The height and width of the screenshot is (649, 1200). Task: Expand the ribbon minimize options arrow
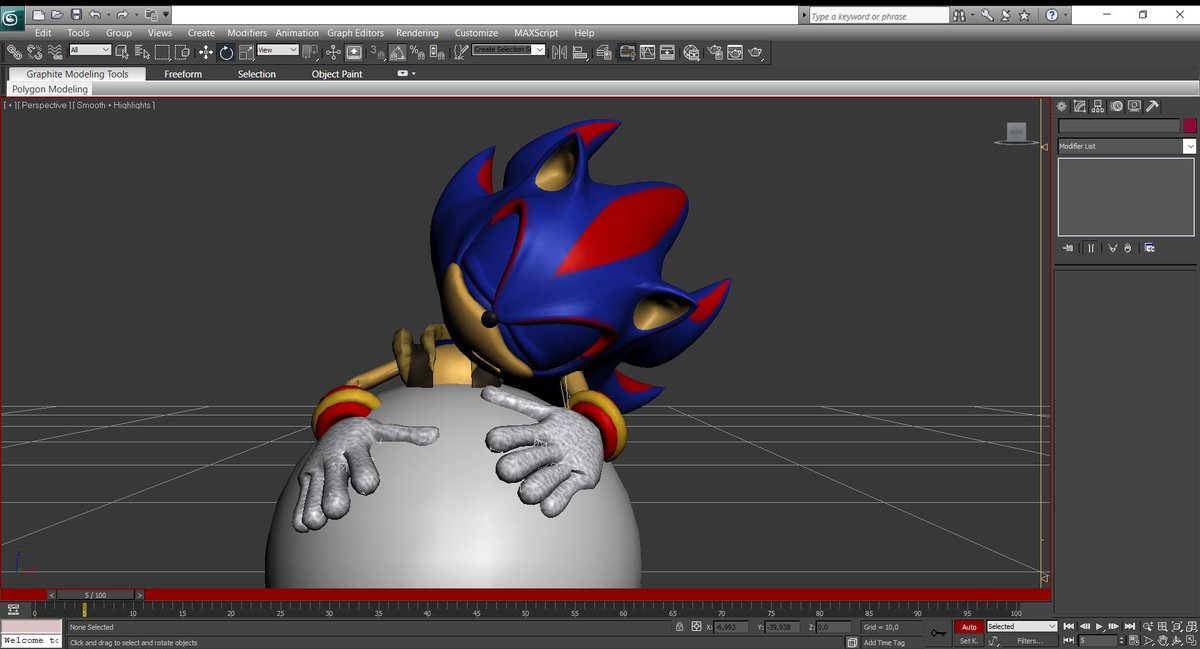(x=413, y=74)
